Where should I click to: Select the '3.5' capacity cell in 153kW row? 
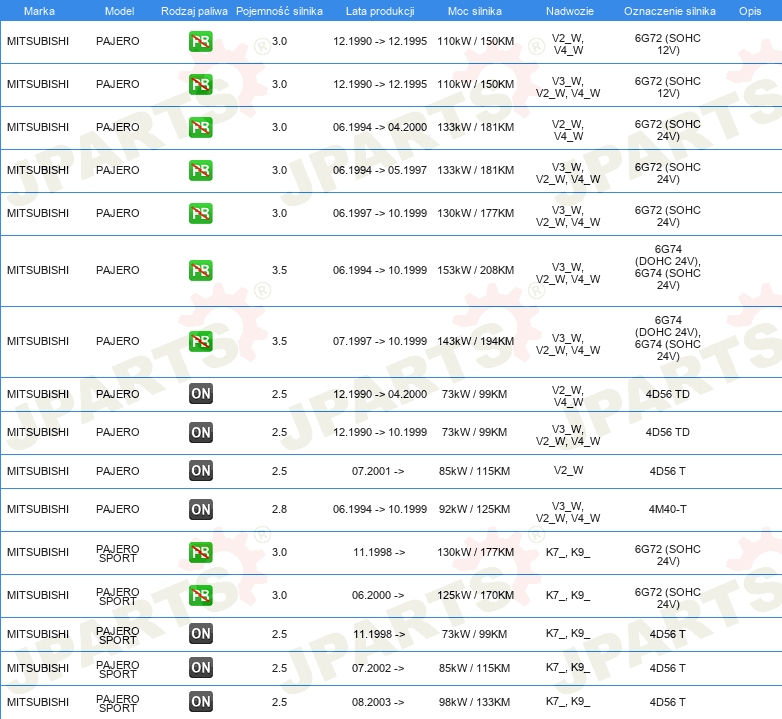279,270
